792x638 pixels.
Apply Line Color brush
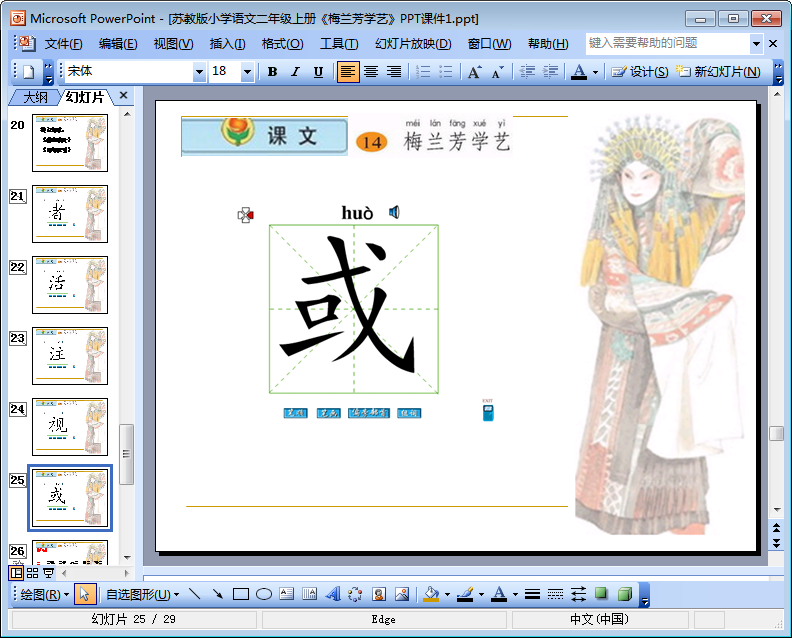[x=465, y=594]
